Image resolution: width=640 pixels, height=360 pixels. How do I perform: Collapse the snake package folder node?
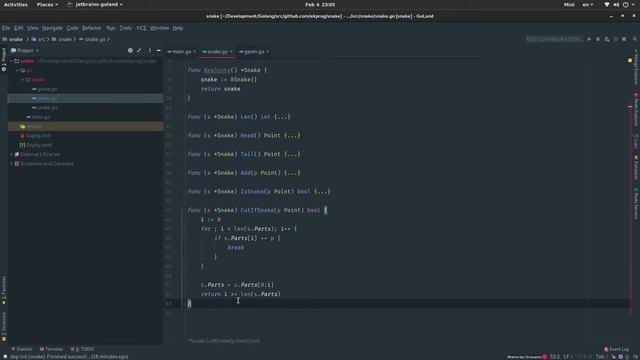pos(23,80)
